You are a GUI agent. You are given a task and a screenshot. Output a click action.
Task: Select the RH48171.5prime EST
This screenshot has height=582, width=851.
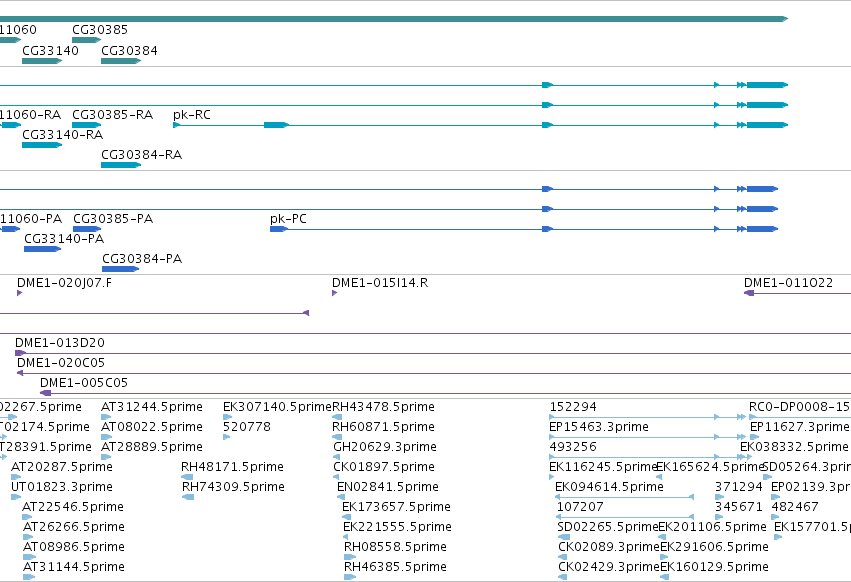pyautogui.click(x=187, y=477)
